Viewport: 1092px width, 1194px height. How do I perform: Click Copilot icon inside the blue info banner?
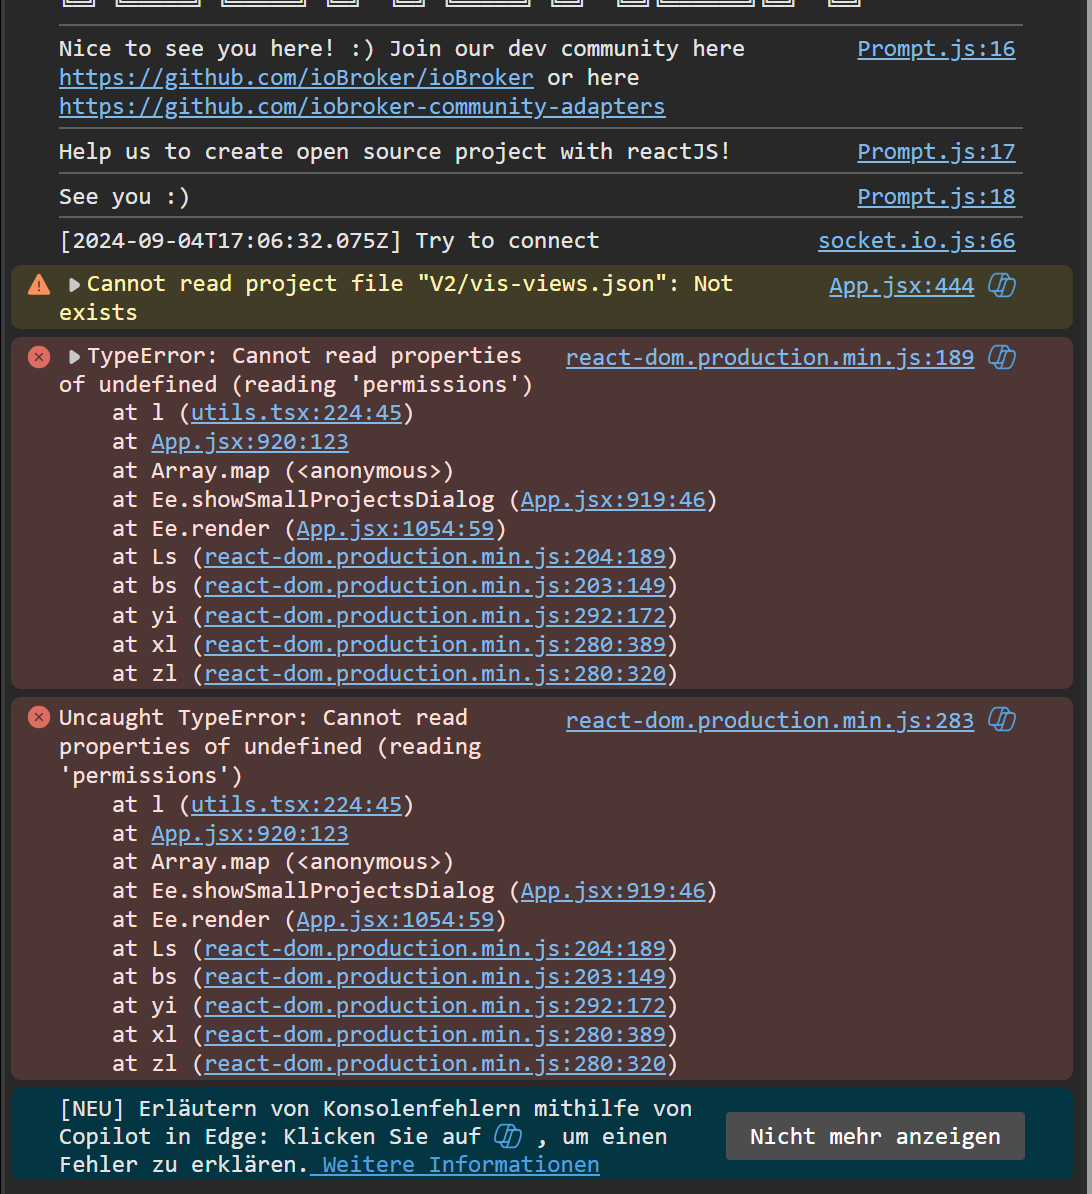[509, 1136]
